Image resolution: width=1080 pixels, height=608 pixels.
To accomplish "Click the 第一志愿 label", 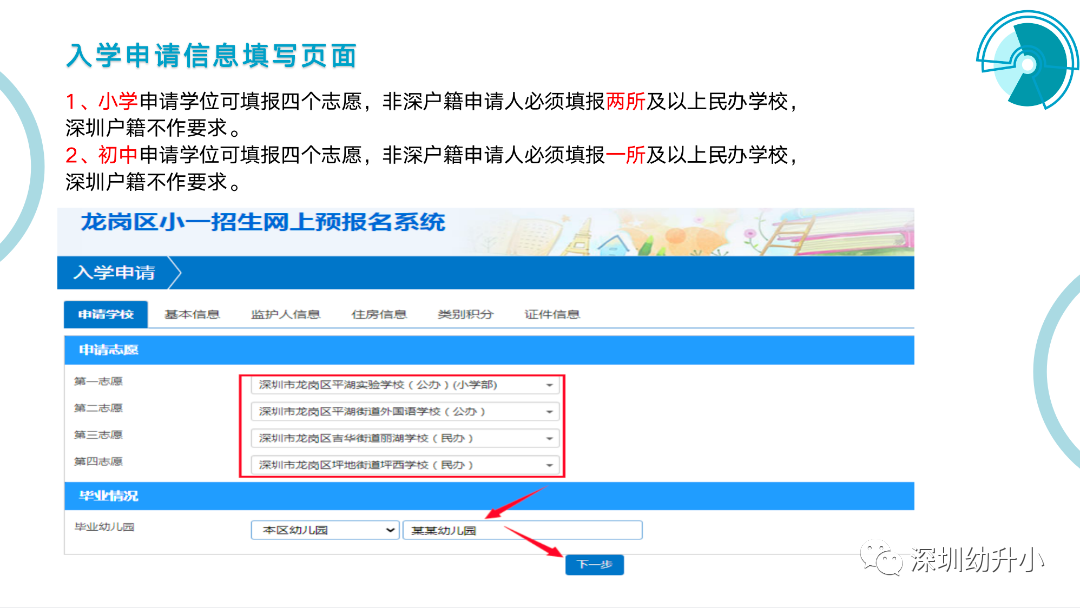I will click(98, 381).
